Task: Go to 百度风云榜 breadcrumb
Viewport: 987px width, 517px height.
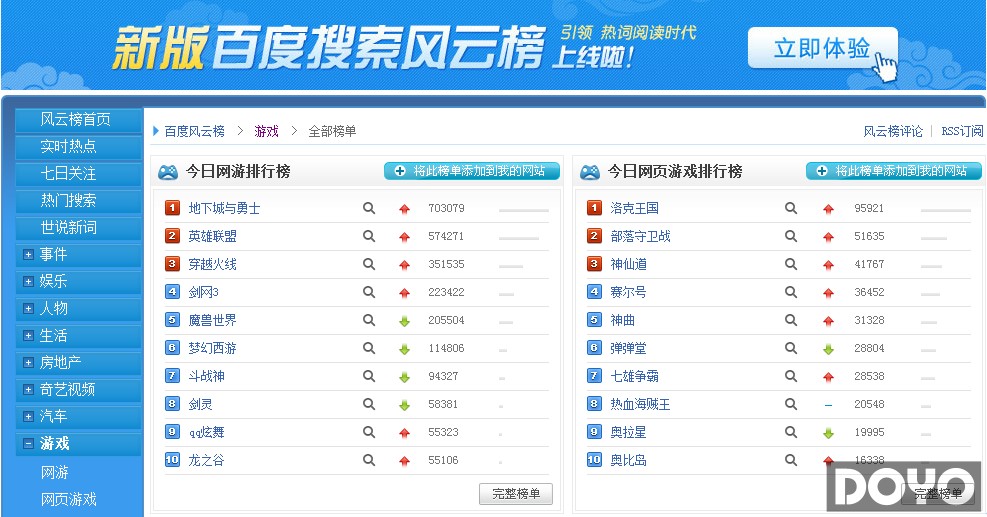Action: point(195,131)
